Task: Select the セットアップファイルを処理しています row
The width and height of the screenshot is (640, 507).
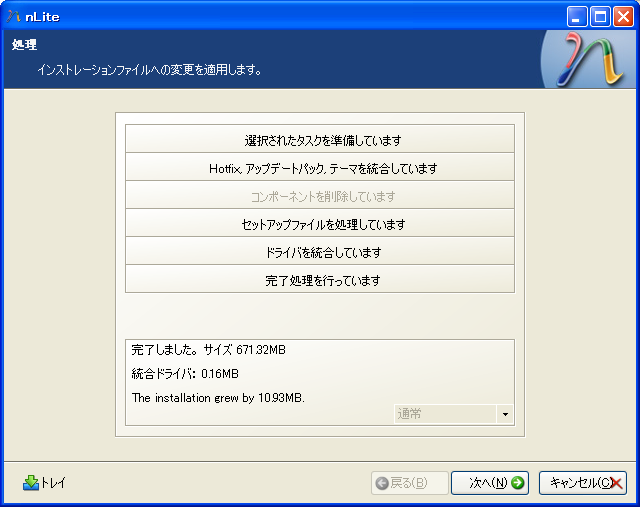Action: pos(320,223)
